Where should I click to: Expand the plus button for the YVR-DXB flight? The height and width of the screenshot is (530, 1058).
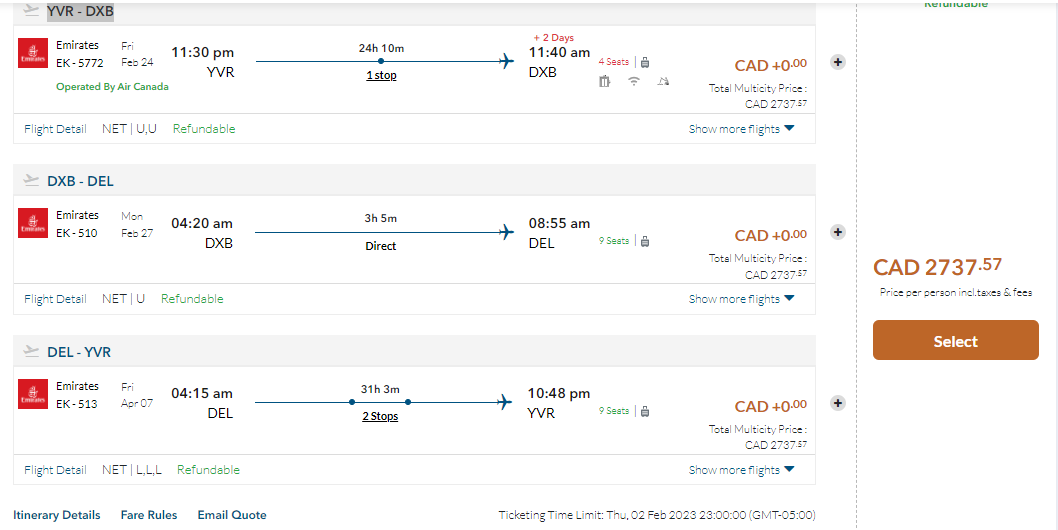(838, 61)
